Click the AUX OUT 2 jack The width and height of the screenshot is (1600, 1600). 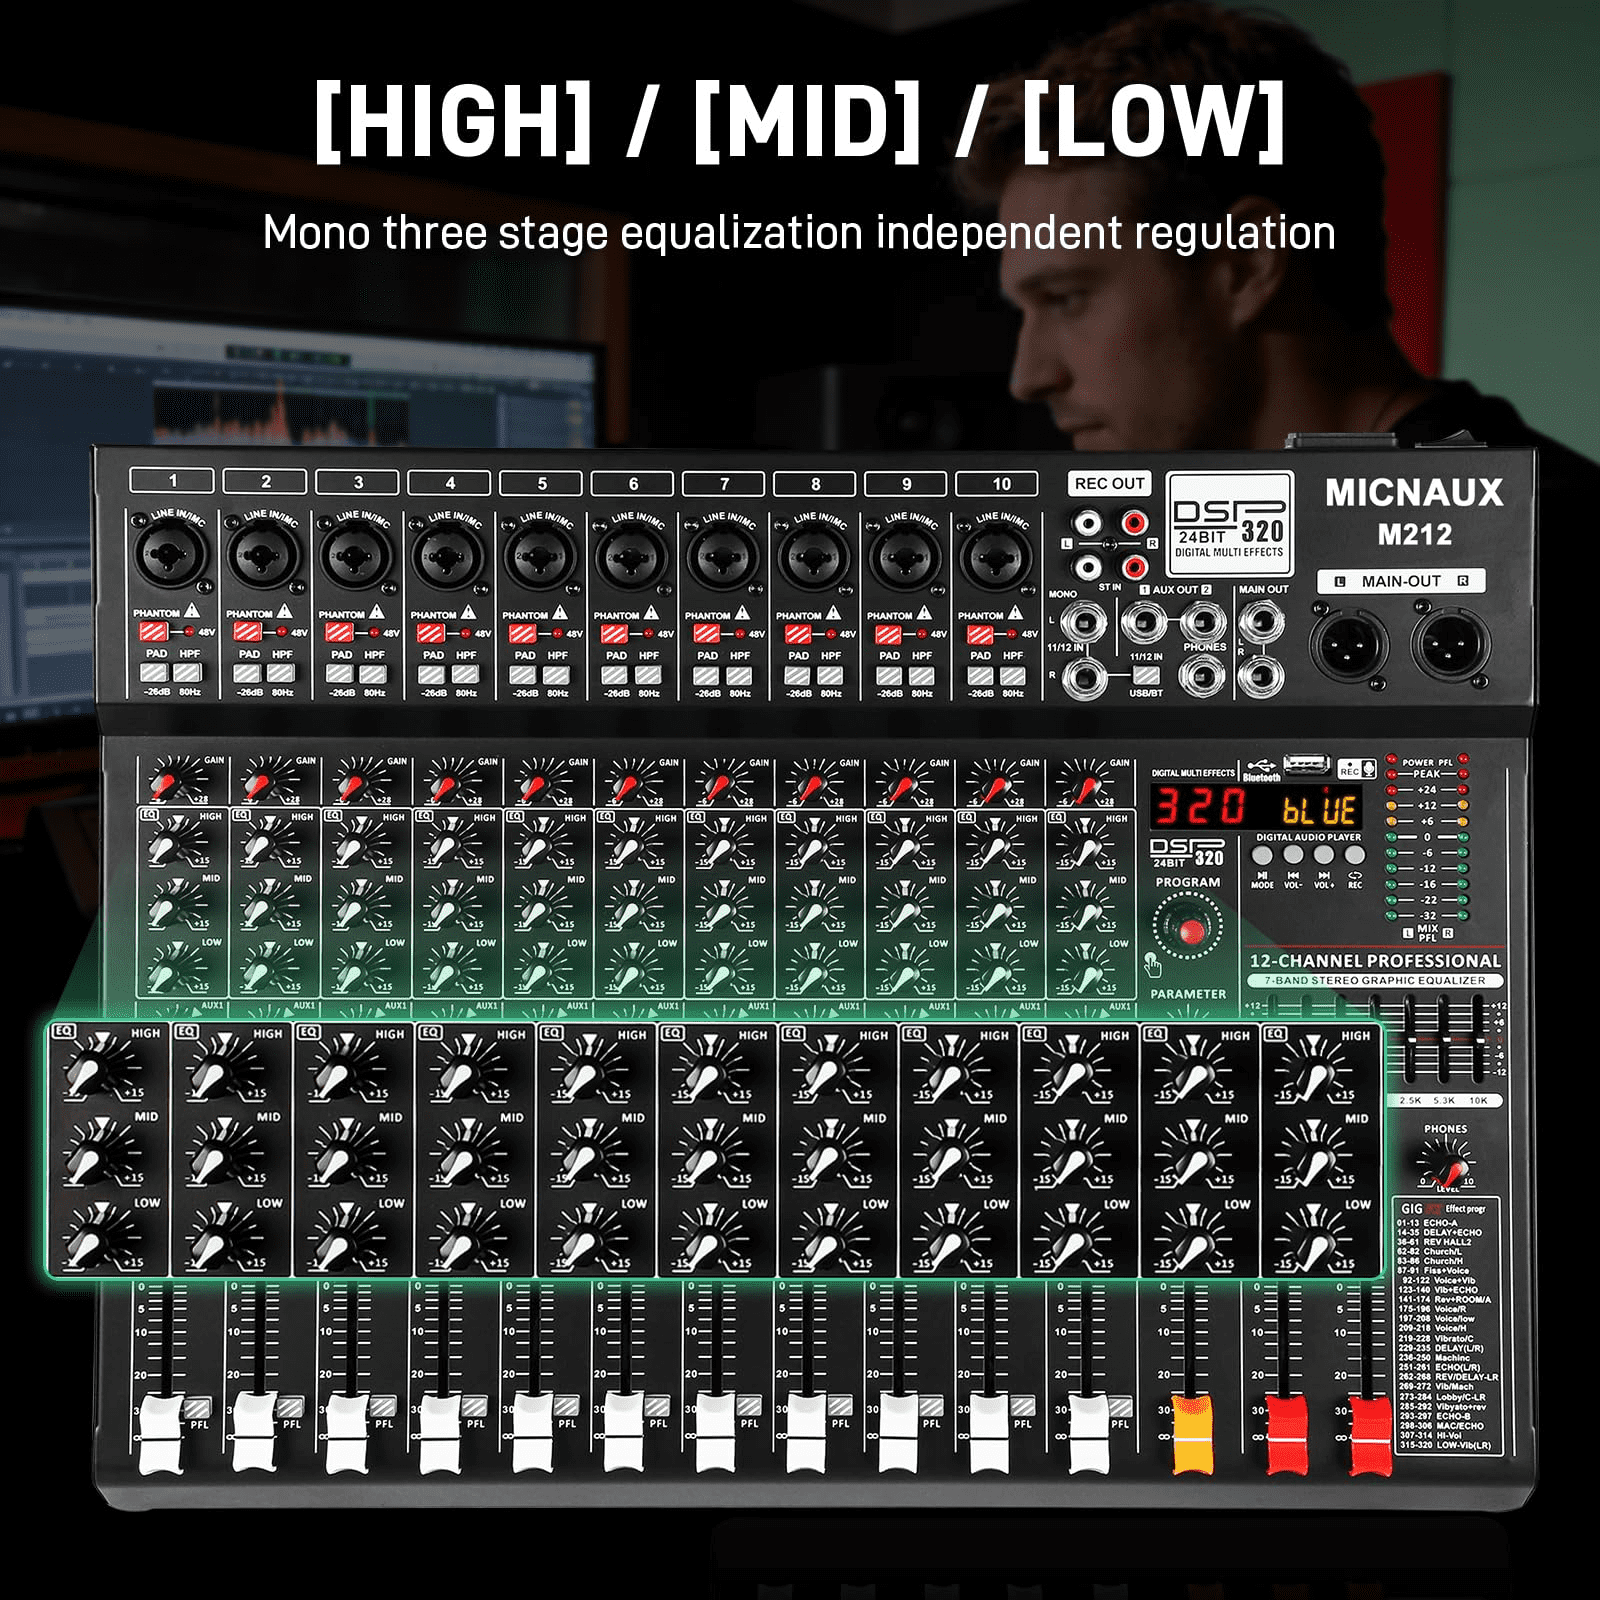click(1203, 622)
